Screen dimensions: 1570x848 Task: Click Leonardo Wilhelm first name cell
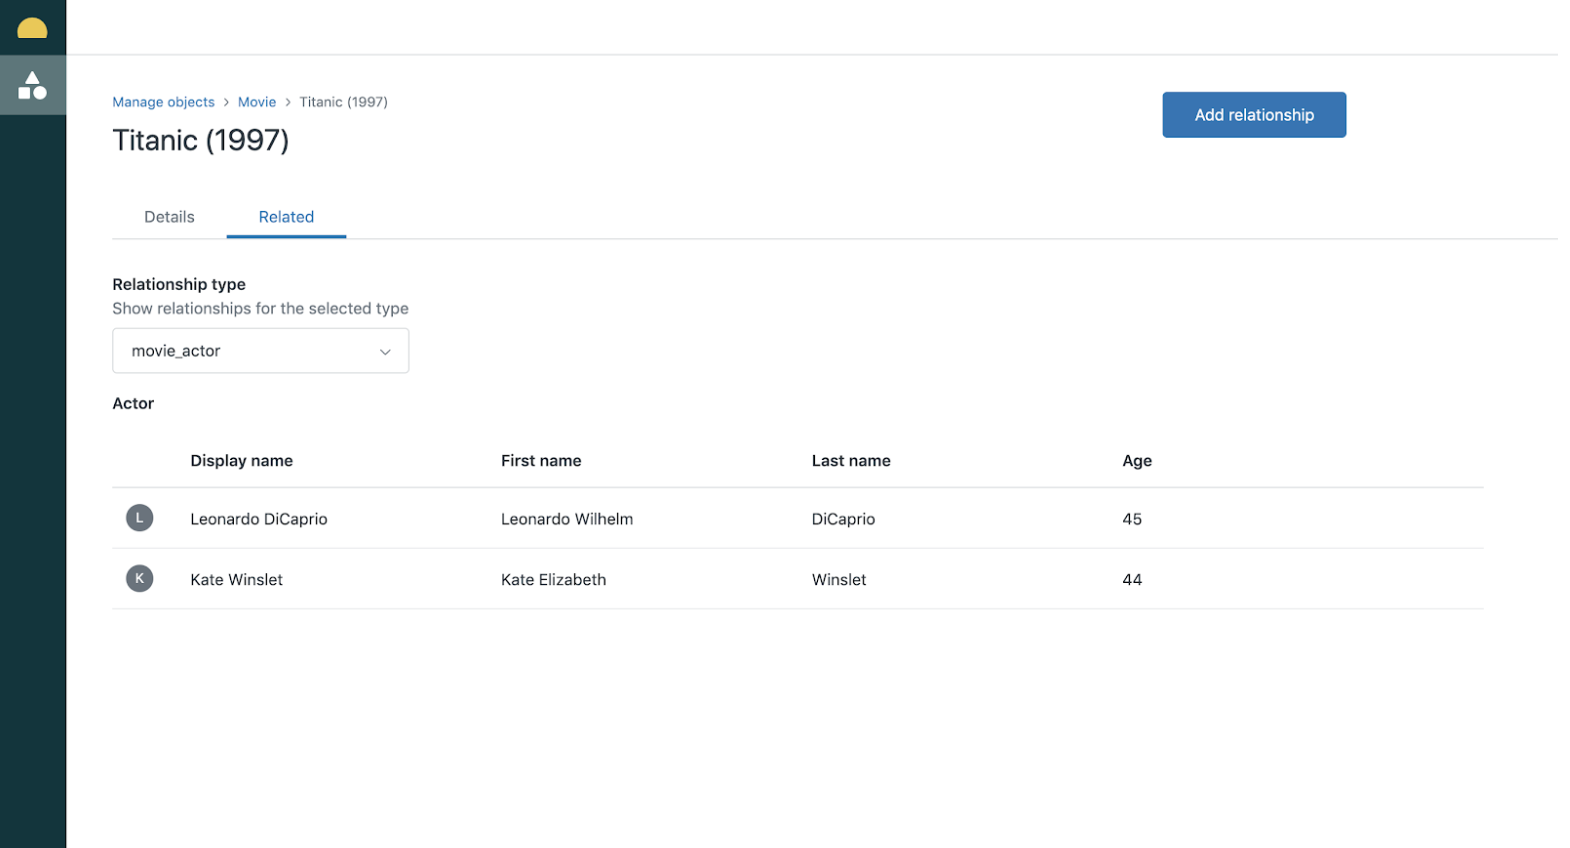(567, 519)
